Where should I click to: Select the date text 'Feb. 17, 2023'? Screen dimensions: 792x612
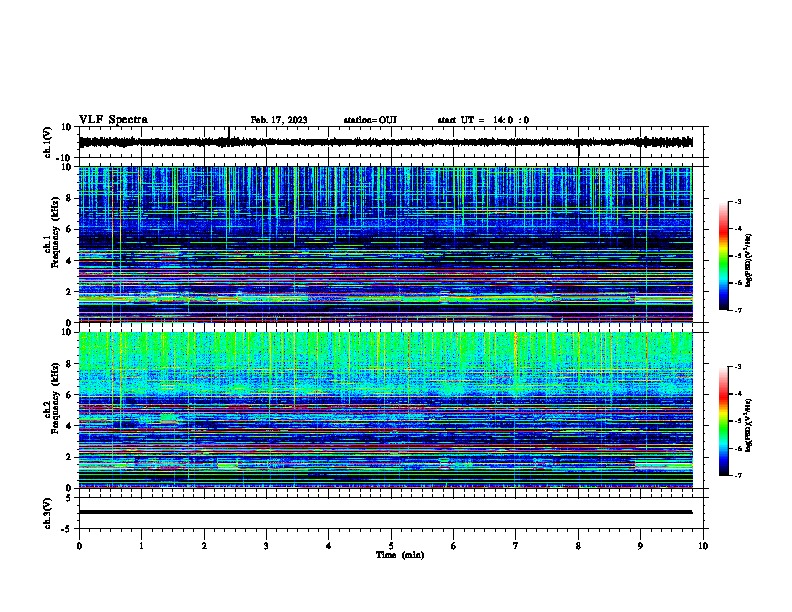(279, 120)
